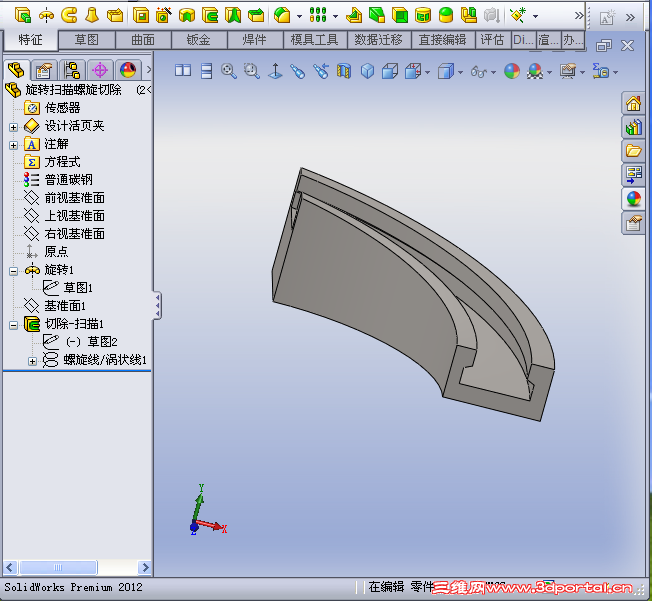Open the ConfigurationManager panel tab
This screenshot has width=652, height=601.
coord(72,70)
